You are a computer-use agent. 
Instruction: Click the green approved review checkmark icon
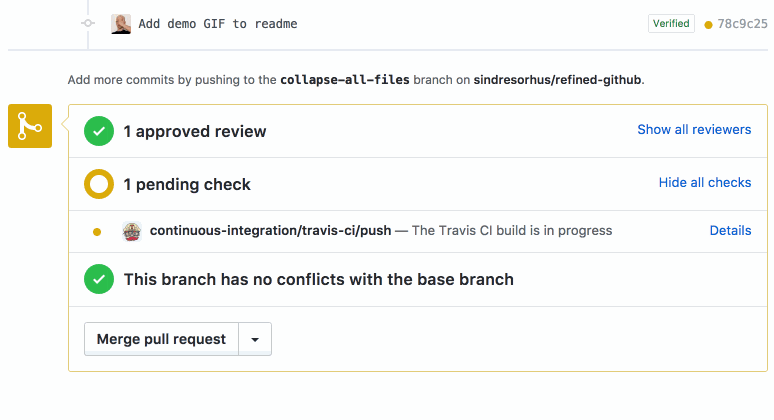click(x=99, y=131)
